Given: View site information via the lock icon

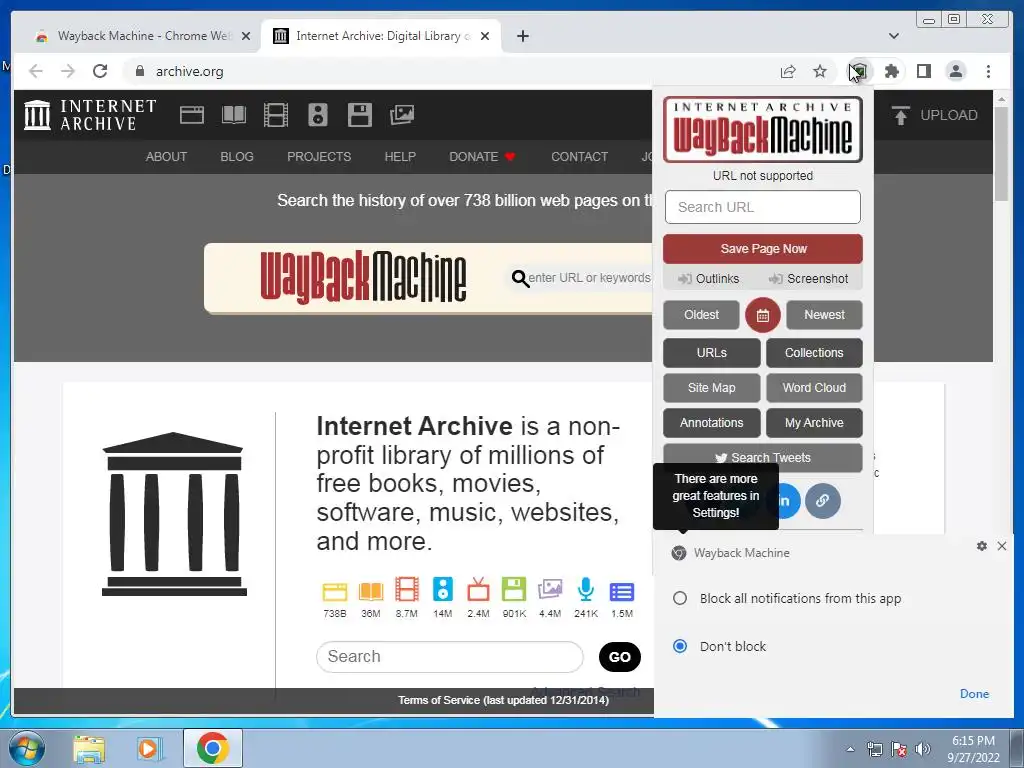Looking at the screenshot, I should [x=139, y=71].
